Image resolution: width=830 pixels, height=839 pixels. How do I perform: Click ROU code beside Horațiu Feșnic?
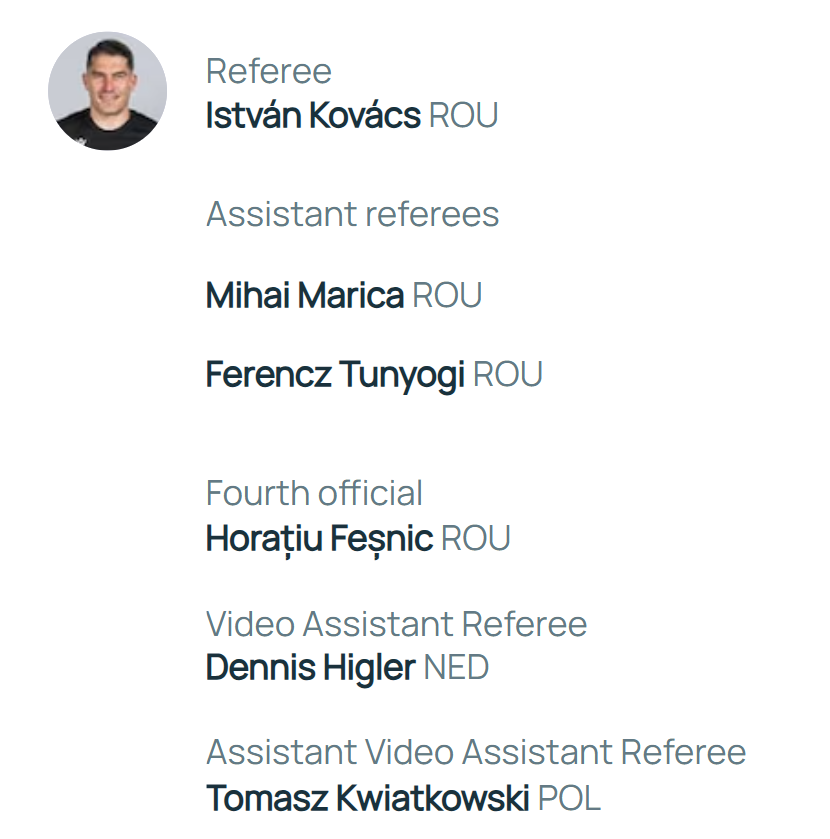[475, 538]
